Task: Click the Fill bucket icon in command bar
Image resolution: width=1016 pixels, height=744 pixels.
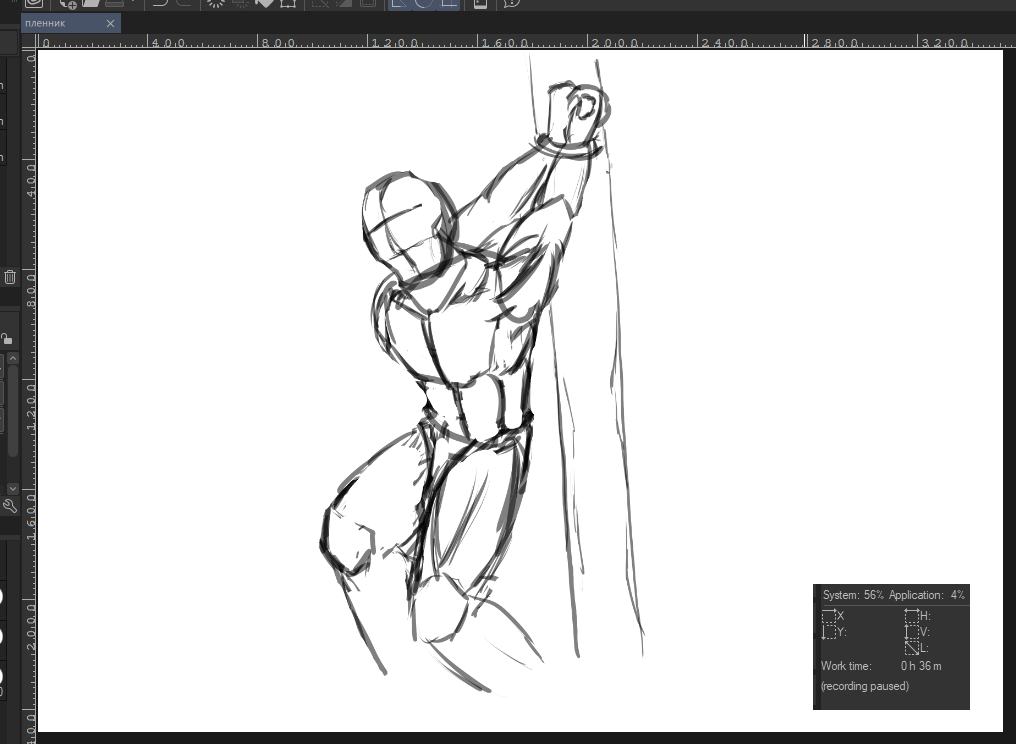Action: click(x=264, y=3)
